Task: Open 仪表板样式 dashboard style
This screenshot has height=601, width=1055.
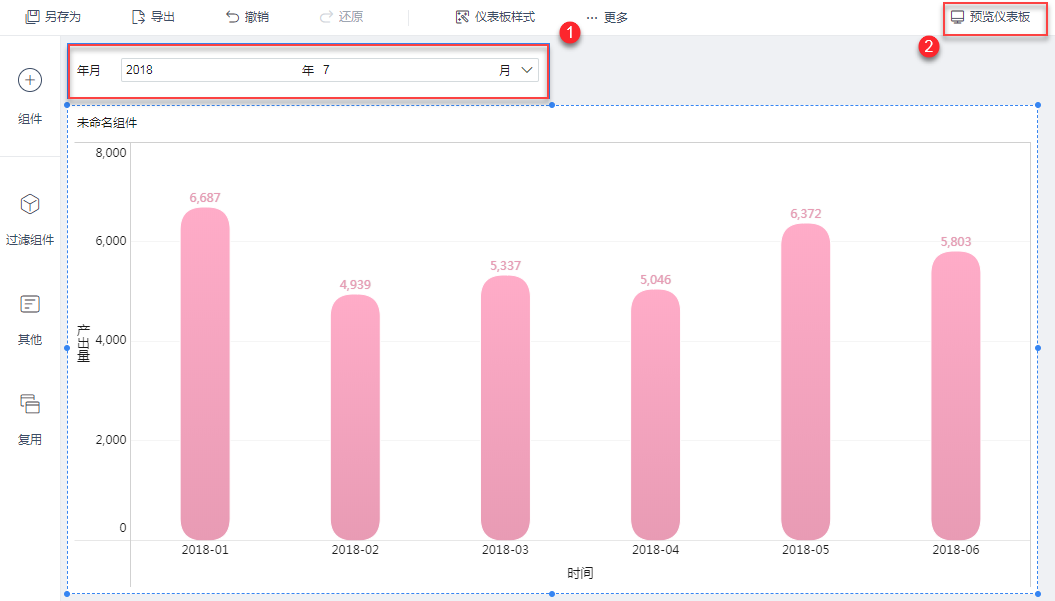Action: (x=495, y=17)
